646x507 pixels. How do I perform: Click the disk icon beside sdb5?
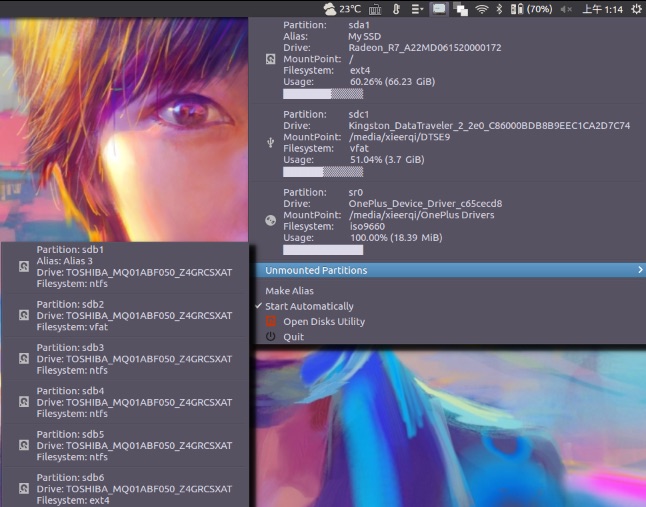24,446
